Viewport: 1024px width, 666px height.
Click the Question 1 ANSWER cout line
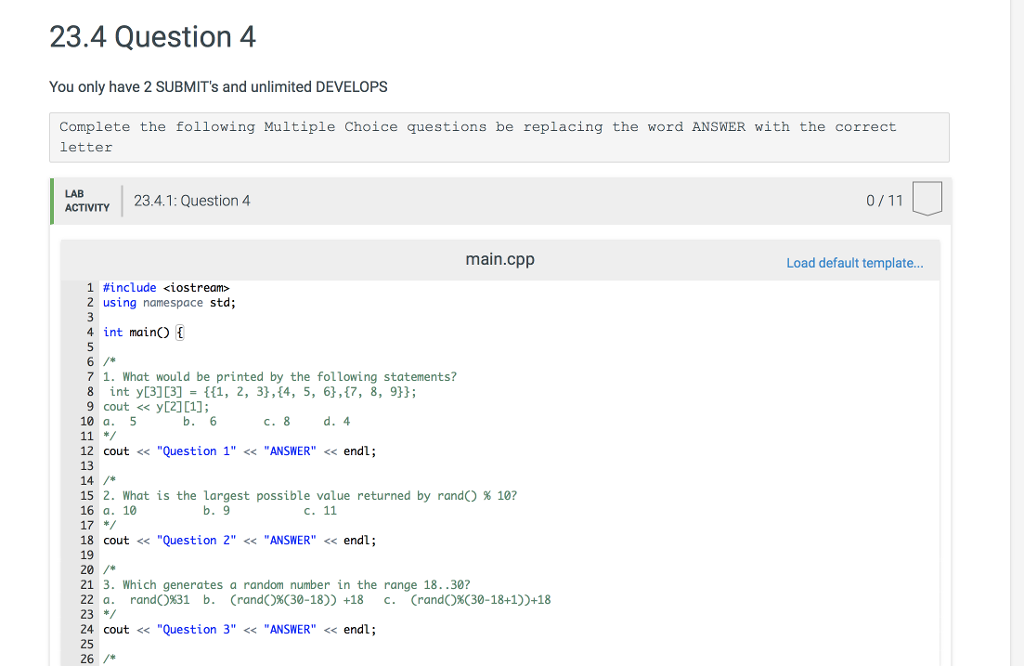pyautogui.click(x=240, y=451)
